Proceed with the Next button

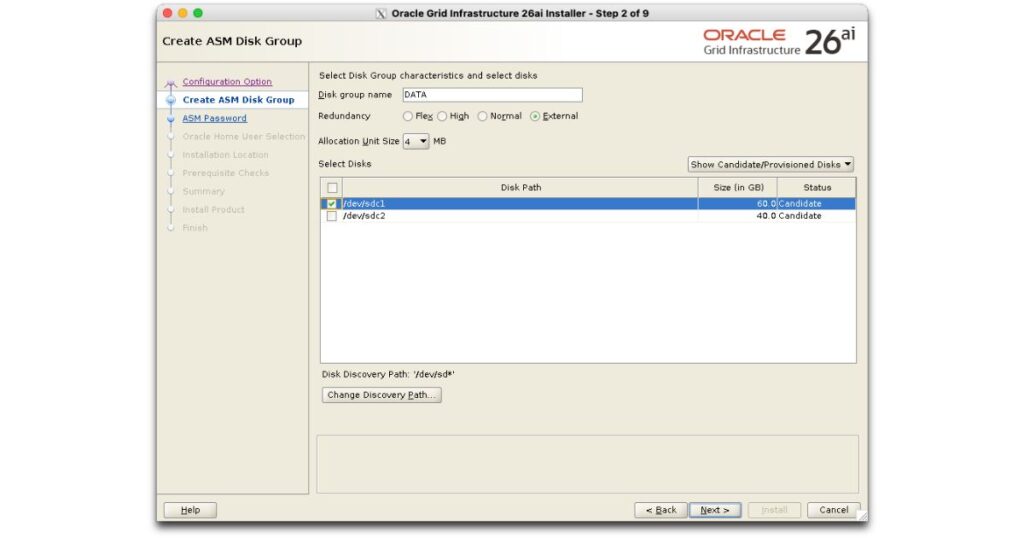tap(715, 510)
